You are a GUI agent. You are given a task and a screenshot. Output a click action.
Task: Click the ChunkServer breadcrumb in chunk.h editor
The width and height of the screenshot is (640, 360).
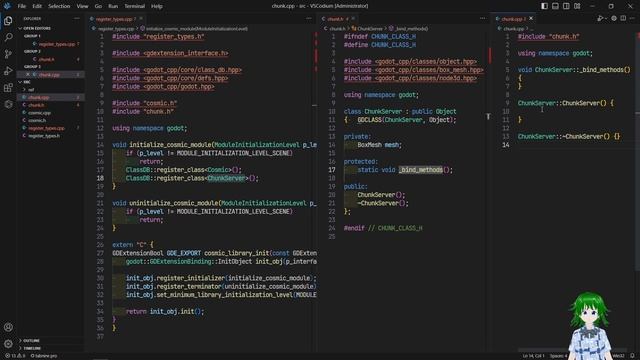coord(367,29)
